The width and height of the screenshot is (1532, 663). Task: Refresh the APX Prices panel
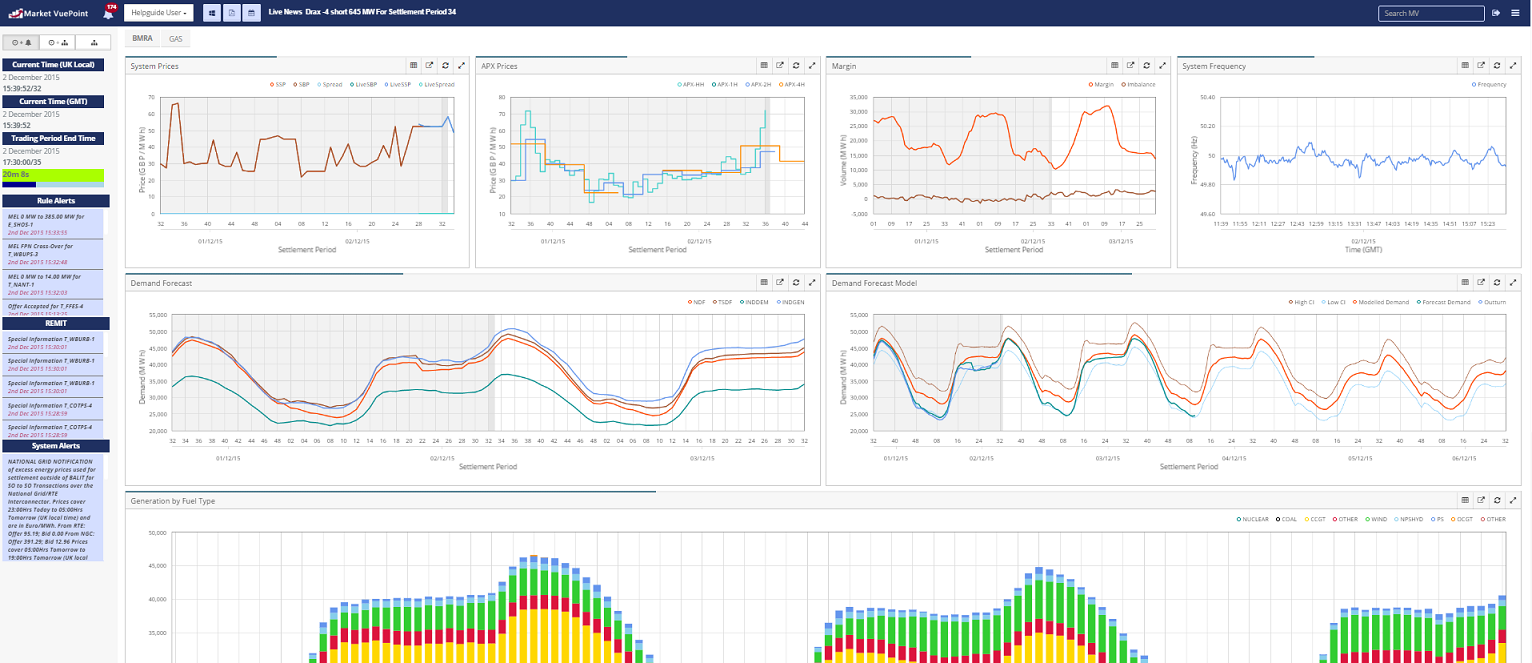[x=795, y=65]
